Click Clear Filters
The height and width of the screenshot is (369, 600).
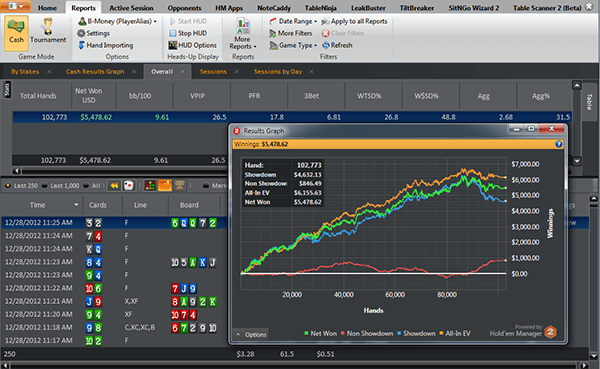coord(343,33)
